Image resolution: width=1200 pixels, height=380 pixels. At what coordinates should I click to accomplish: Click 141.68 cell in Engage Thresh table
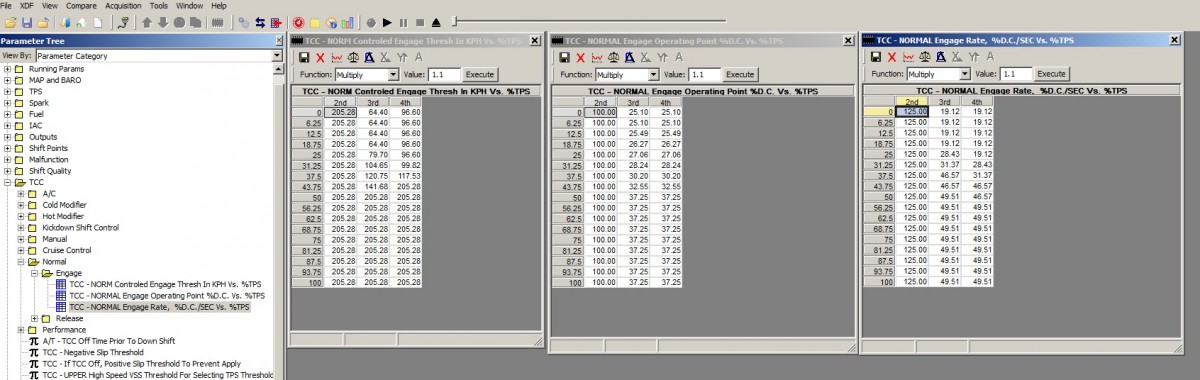click(375, 186)
